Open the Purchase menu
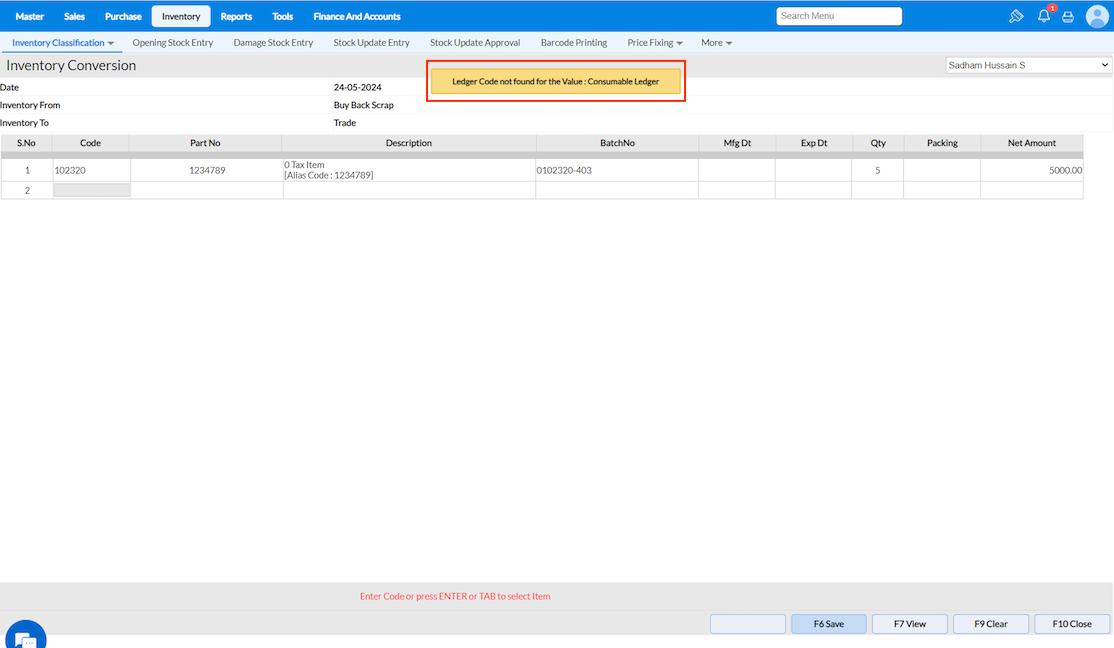This screenshot has height=648, width=1114. click(x=123, y=16)
